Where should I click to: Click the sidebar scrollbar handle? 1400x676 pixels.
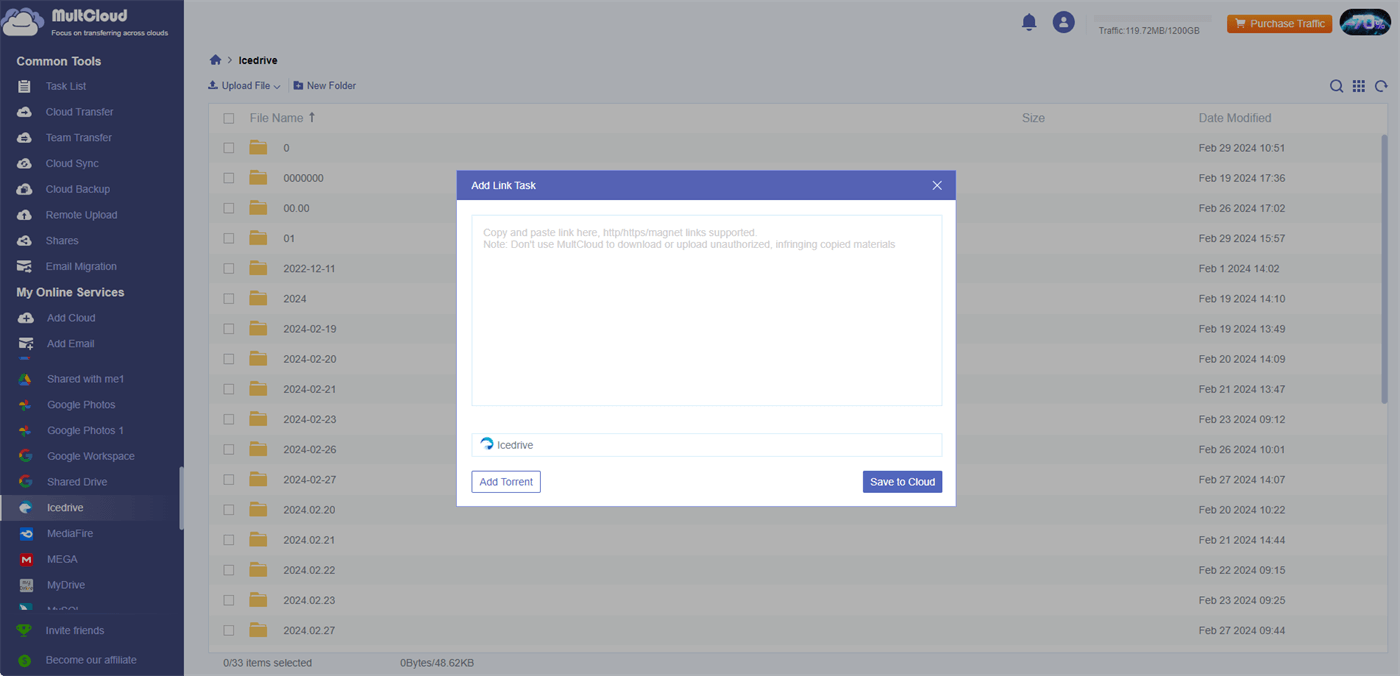point(181,498)
